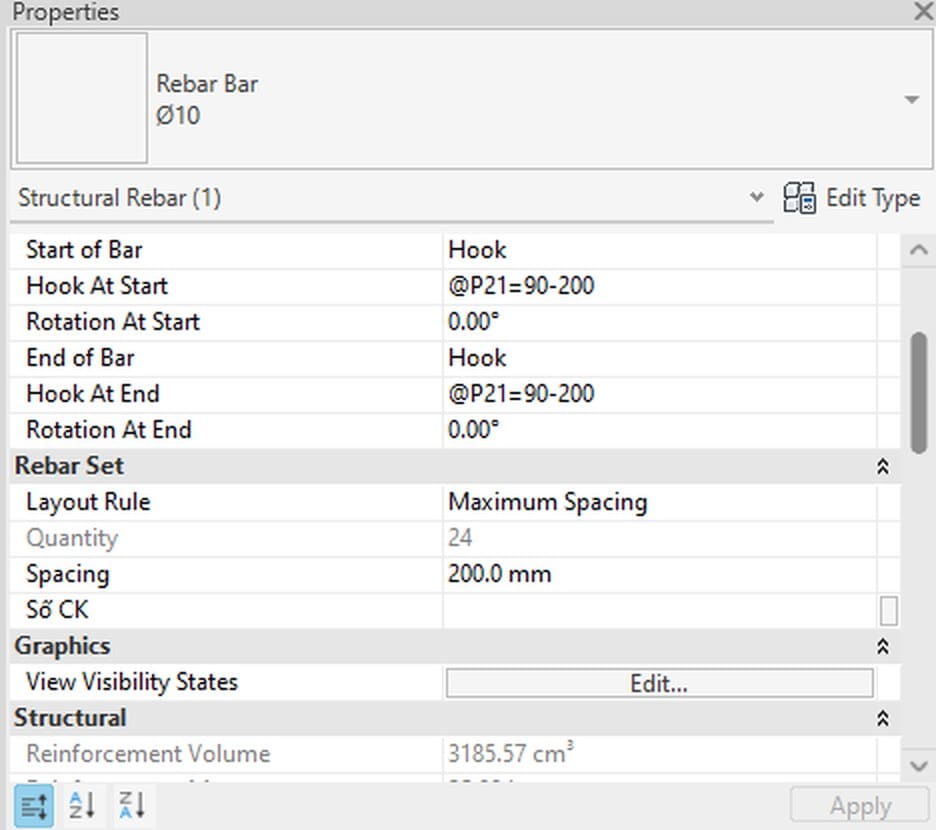Click the Edit Type icon
Screen dimensions: 936x830
click(x=799, y=198)
